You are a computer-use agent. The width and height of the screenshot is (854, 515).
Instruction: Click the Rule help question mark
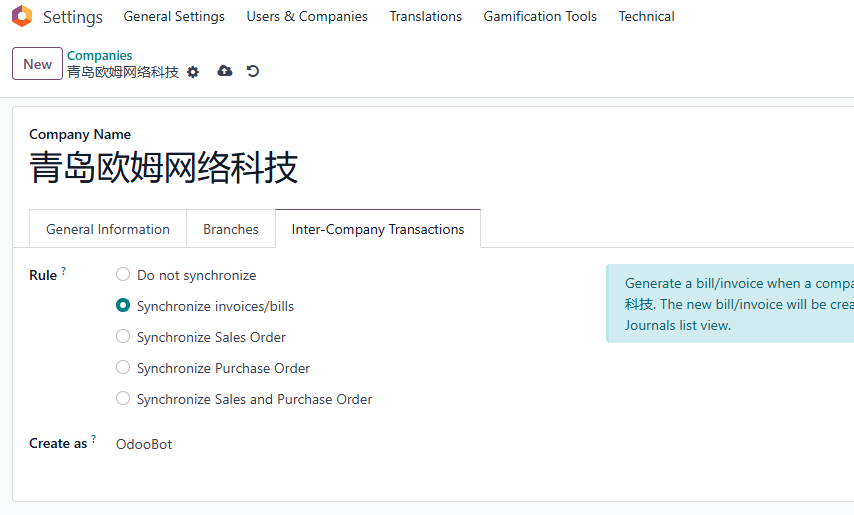coord(64,271)
